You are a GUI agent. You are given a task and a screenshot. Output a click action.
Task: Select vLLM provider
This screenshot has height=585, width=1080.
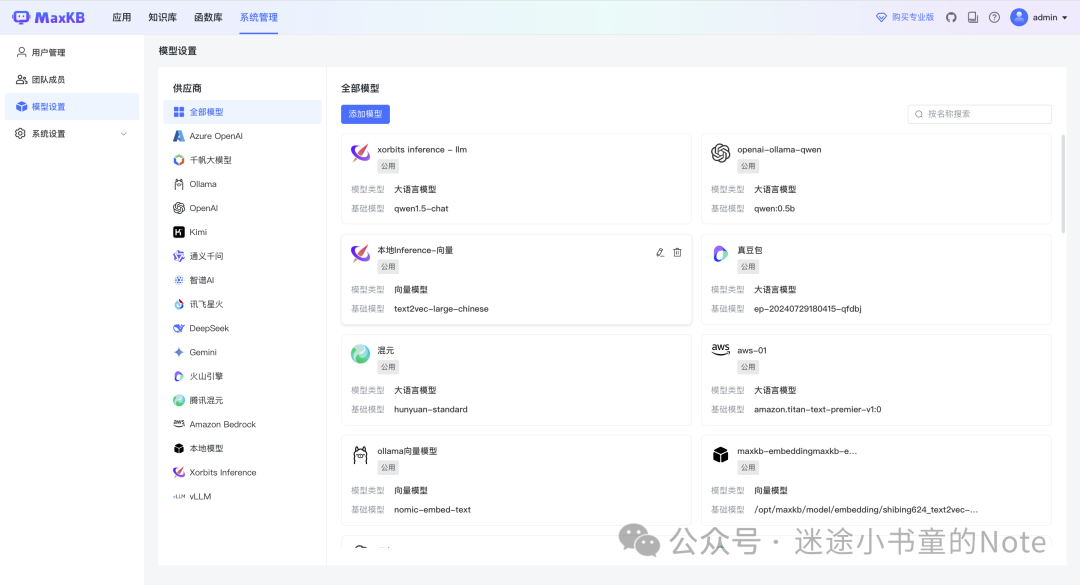click(242, 497)
